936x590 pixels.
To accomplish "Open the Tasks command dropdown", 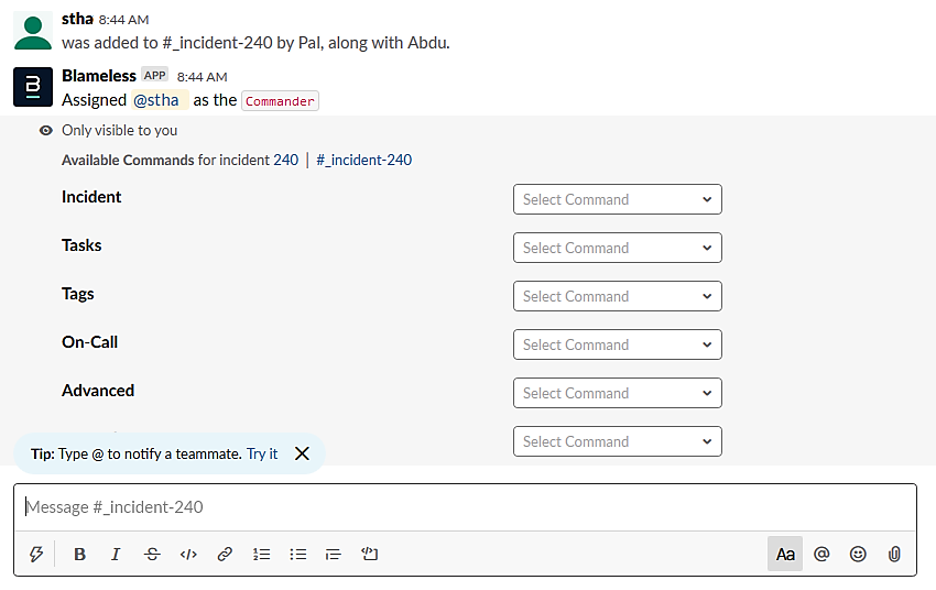I will click(x=617, y=248).
